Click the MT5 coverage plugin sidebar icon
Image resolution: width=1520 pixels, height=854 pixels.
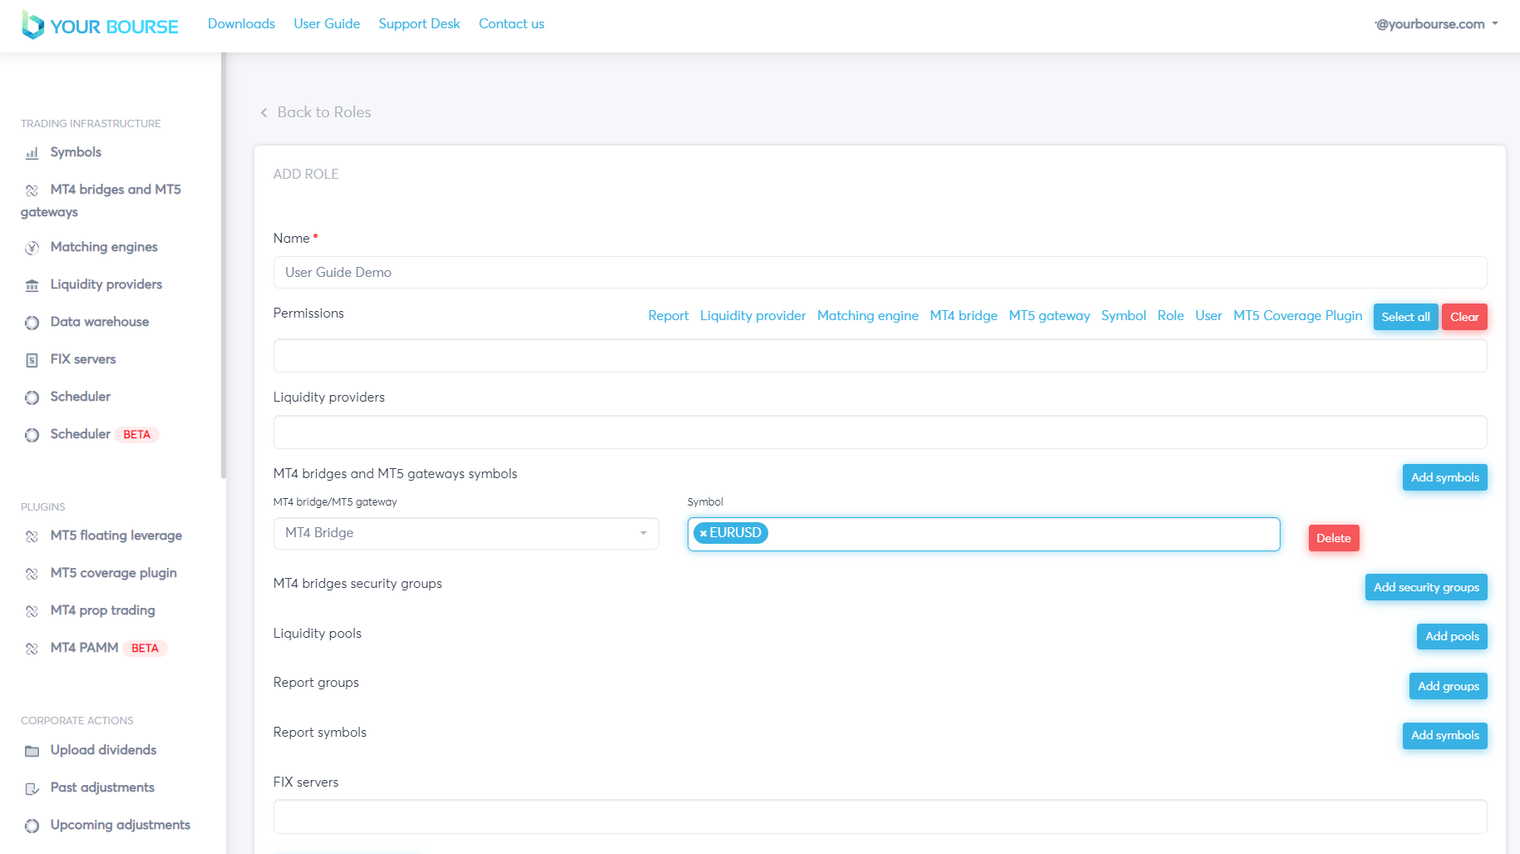pyautogui.click(x=32, y=574)
